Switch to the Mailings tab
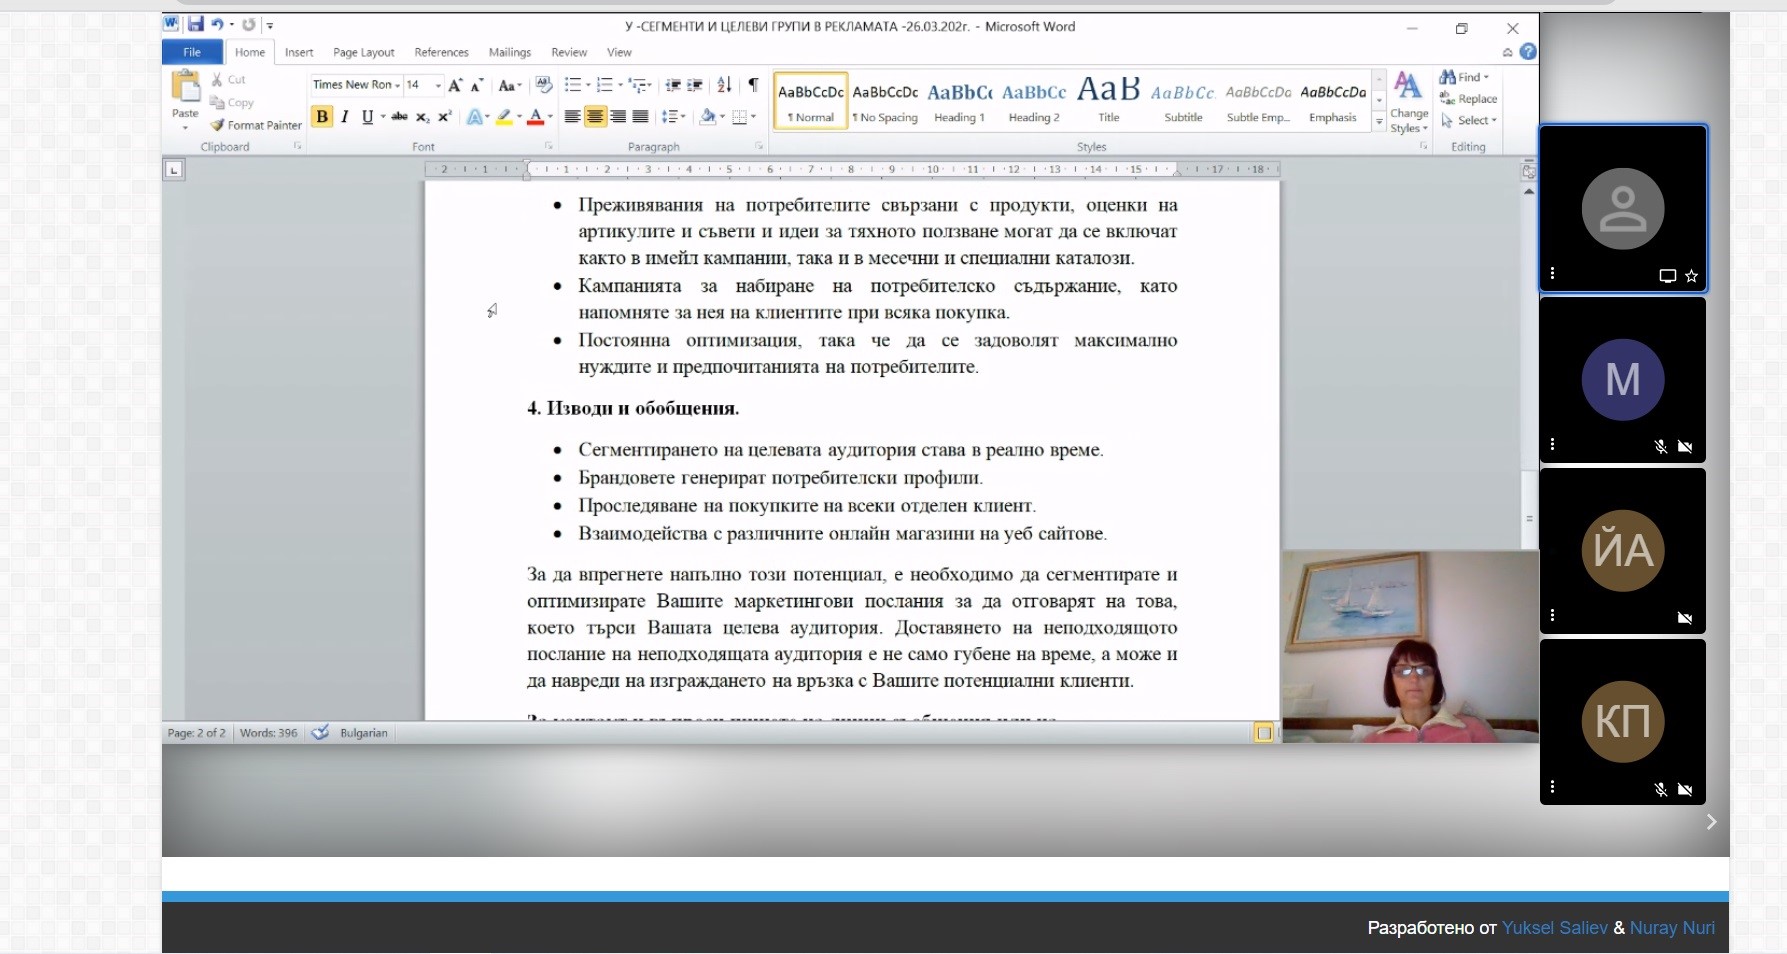Image resolution: width=1787 pixels, height=954 pixels. click(x=510, y=52)
